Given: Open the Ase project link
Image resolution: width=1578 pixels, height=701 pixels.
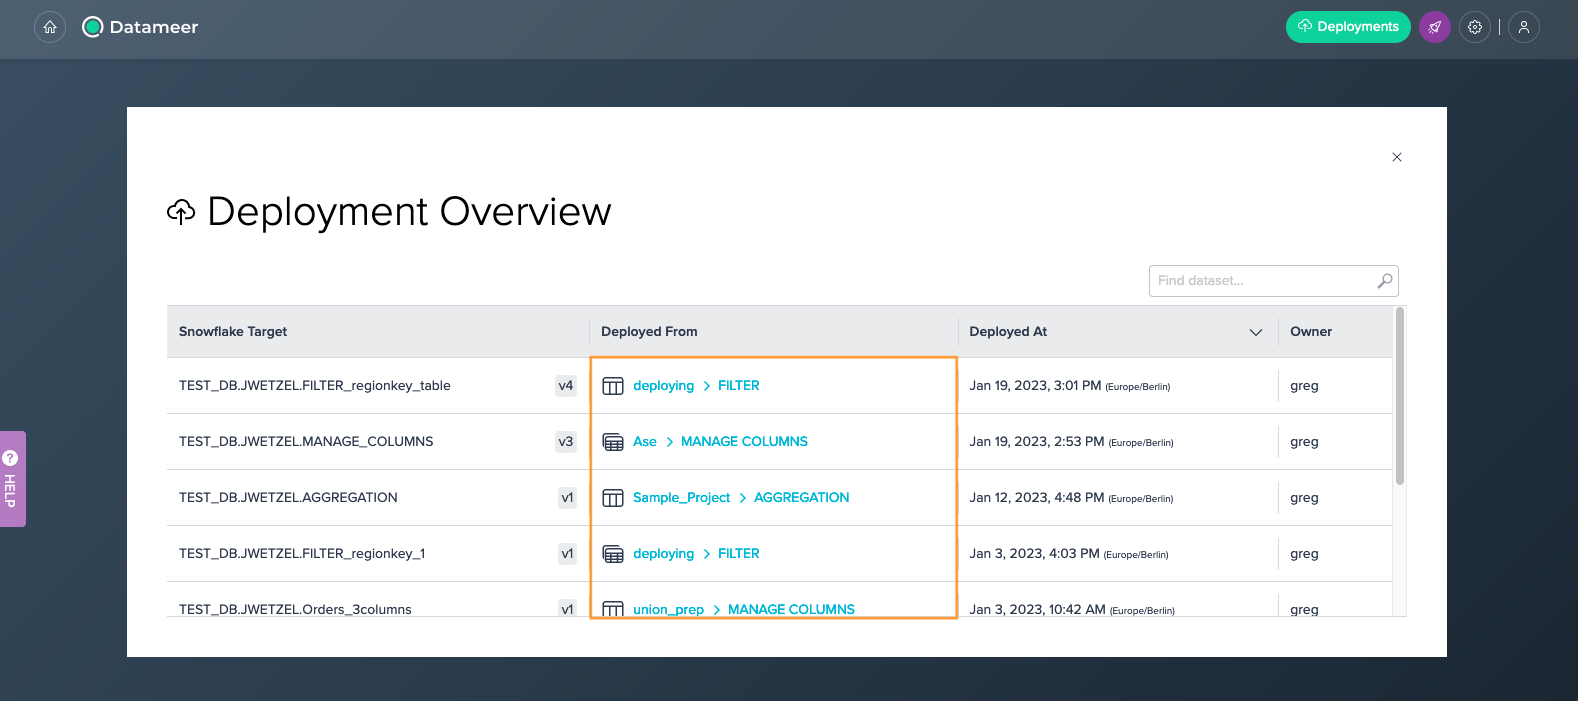Looking at the screenshot, I should tap(645, 442).
